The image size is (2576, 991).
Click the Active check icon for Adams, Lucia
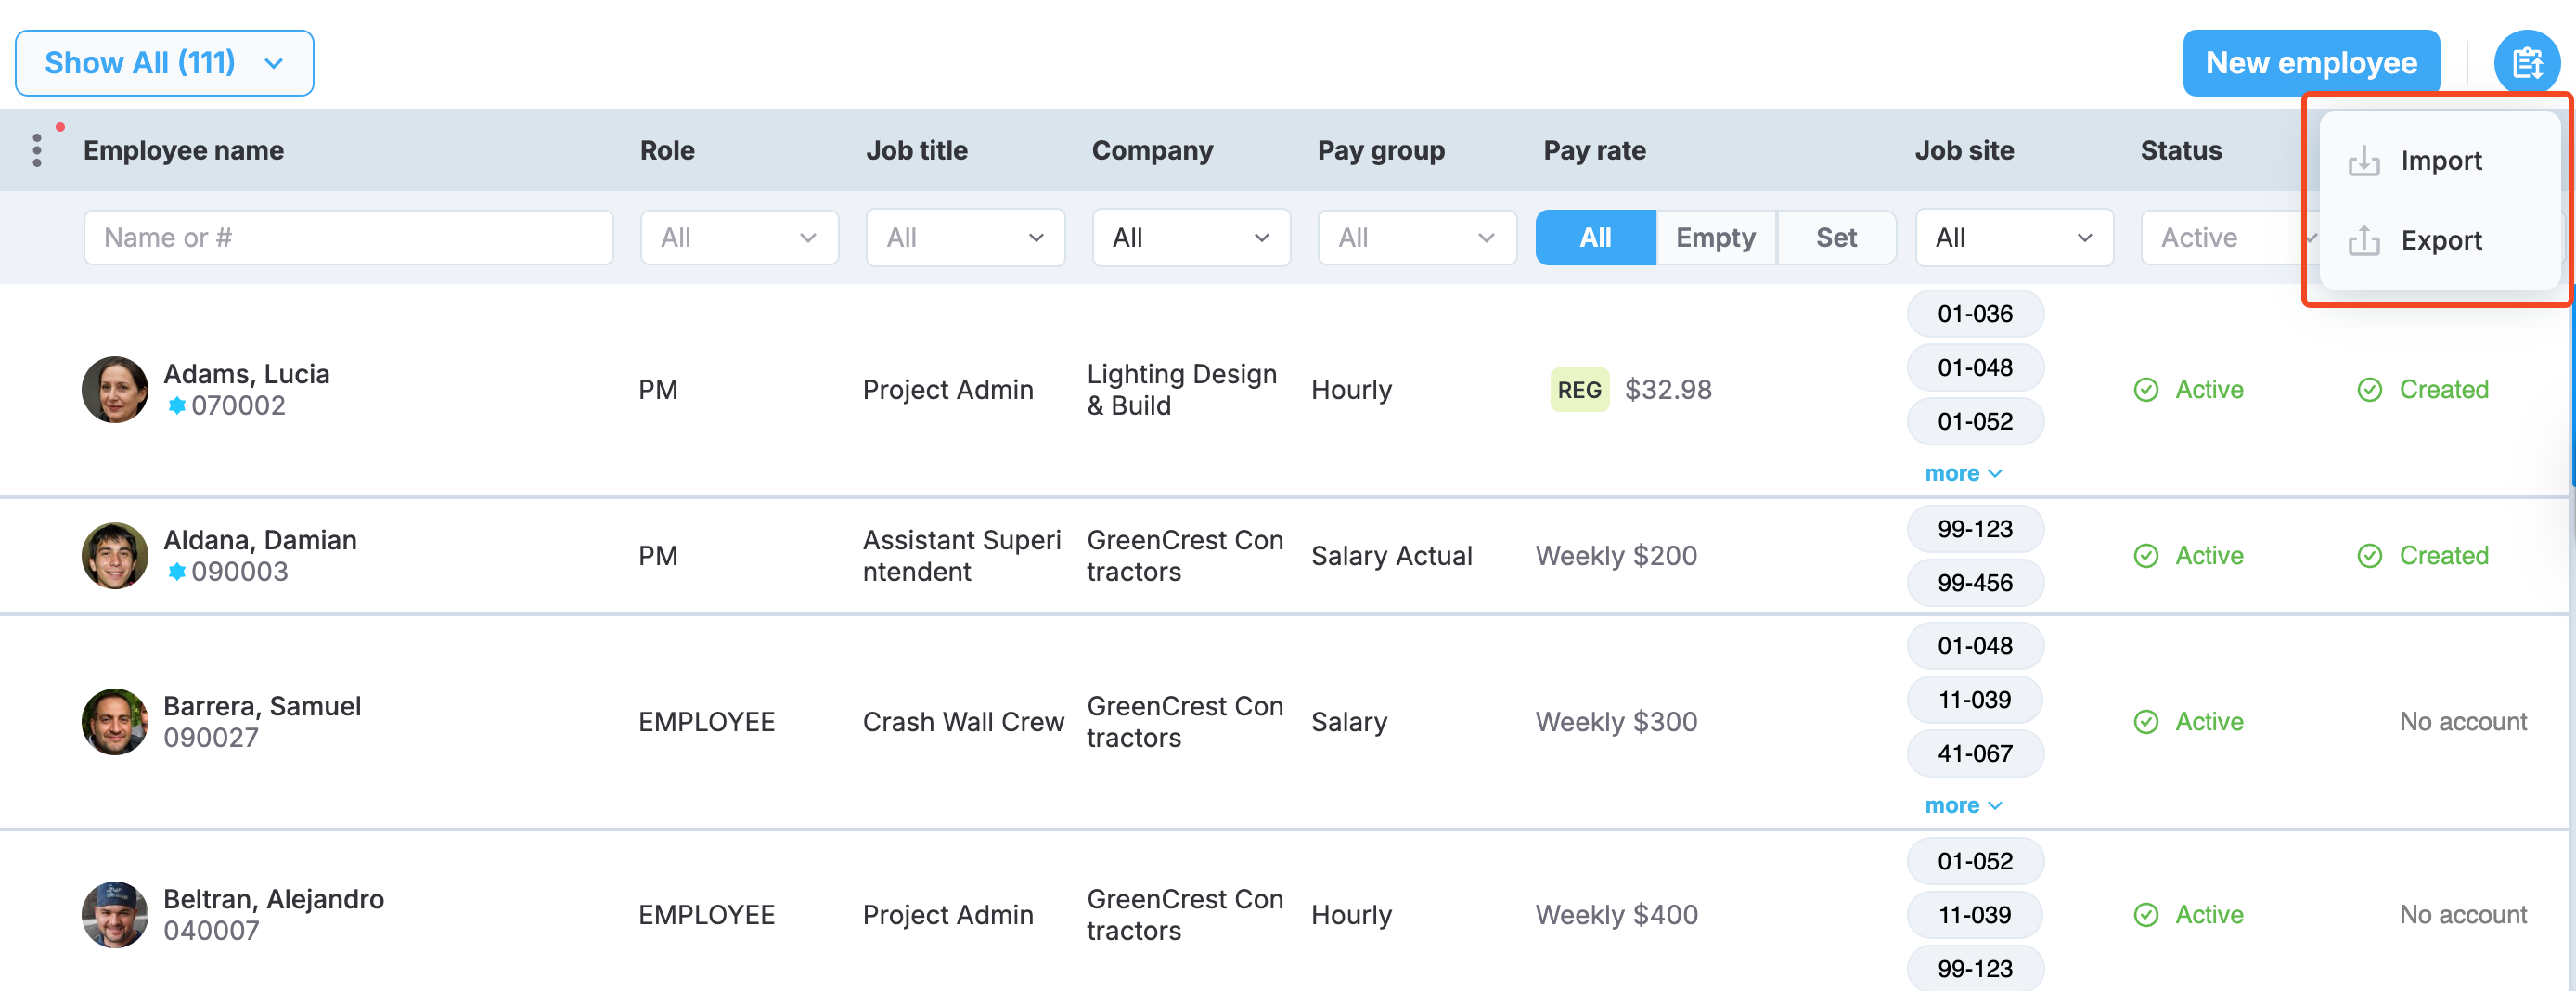[x=2146, y=389]
